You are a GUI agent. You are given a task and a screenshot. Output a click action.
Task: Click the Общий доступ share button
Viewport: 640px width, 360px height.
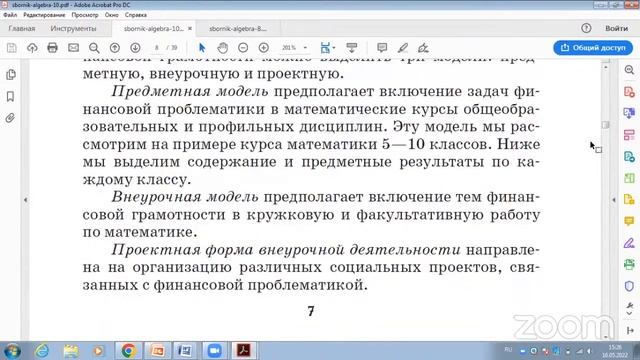tap(593, 48)
